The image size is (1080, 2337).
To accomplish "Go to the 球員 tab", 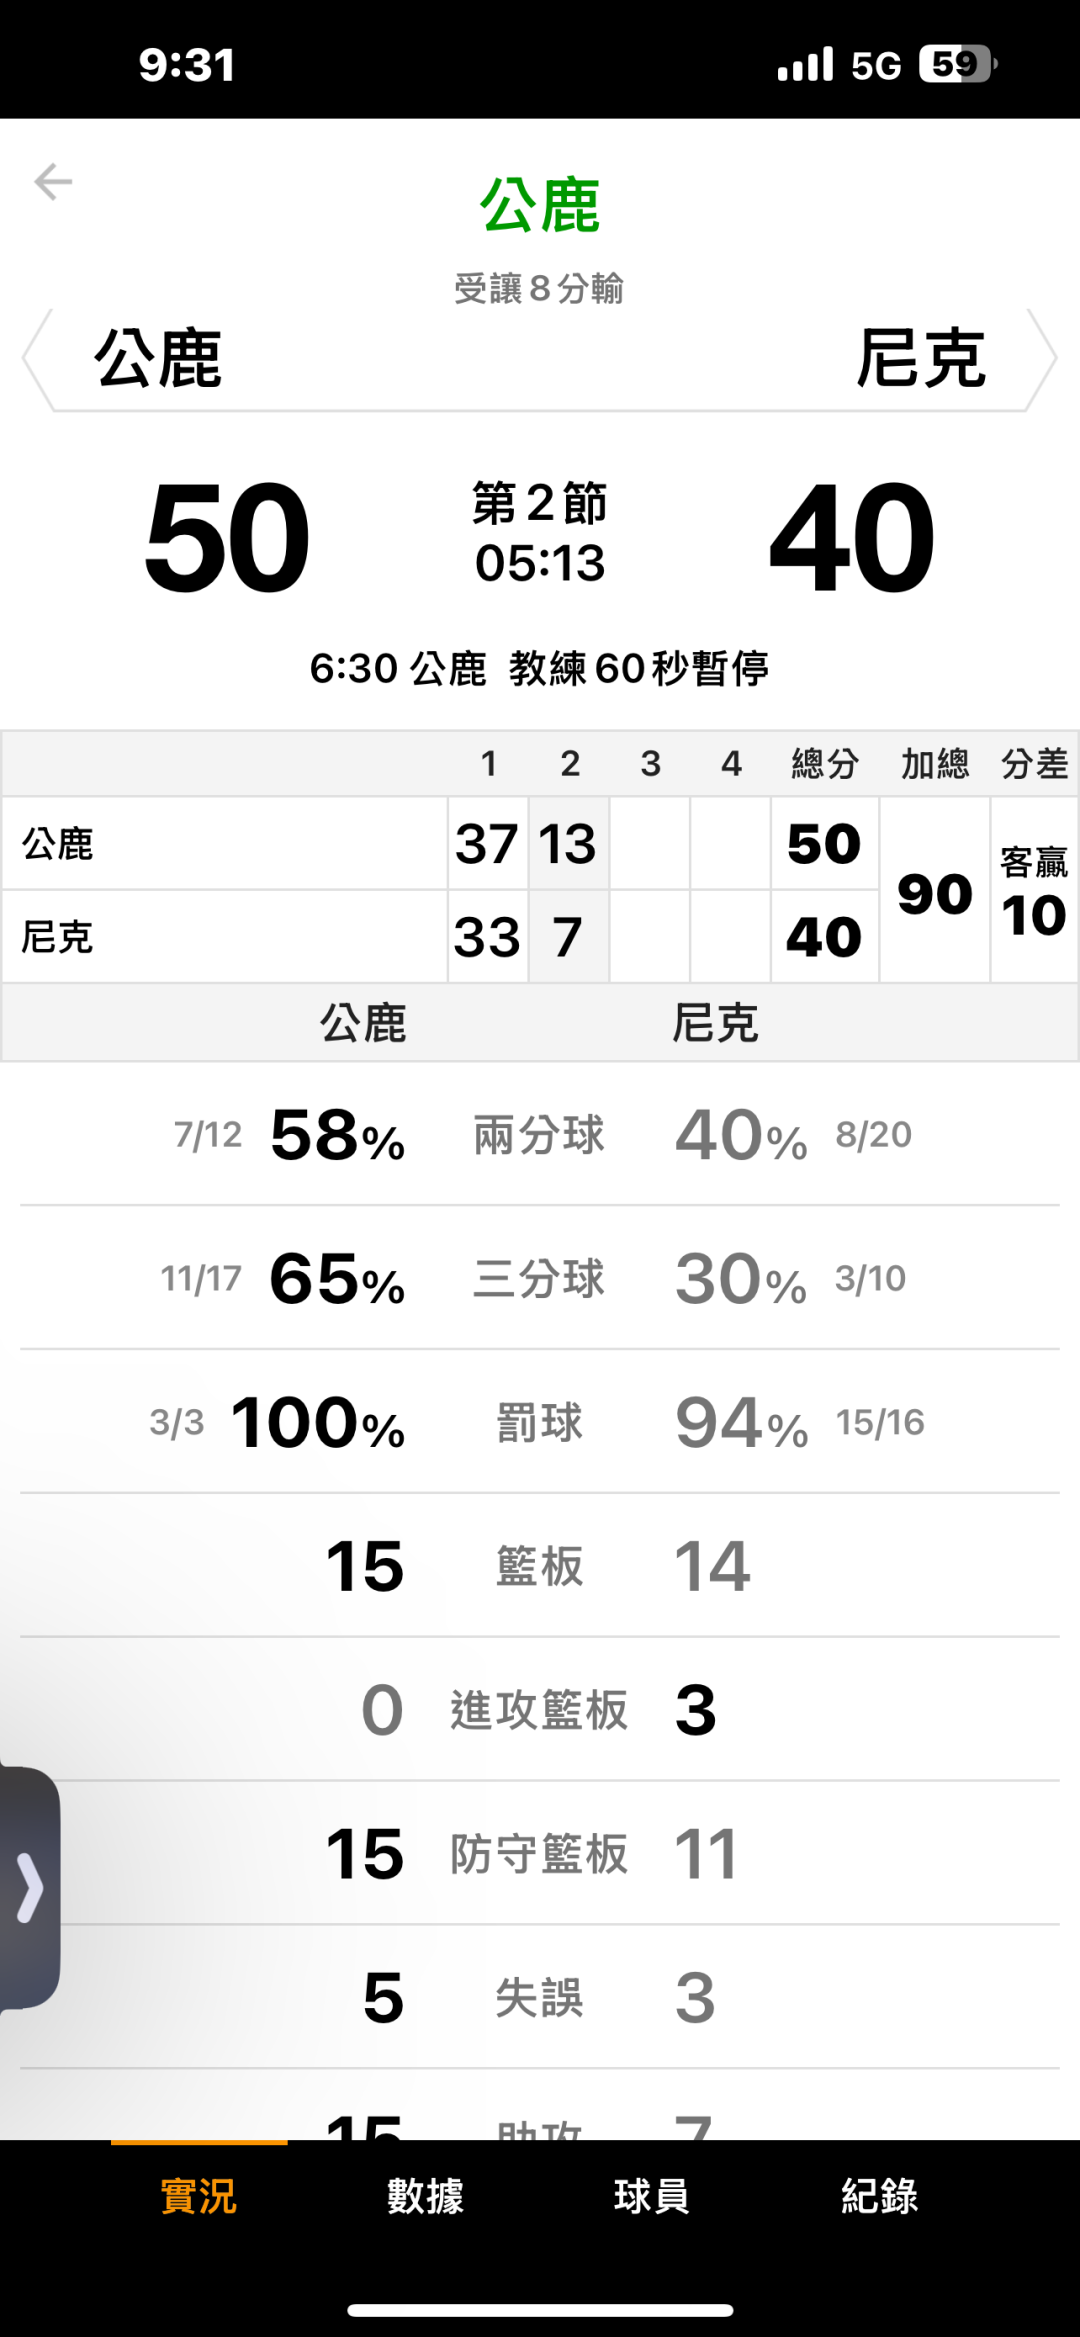I will click(x=652, y=2196).
